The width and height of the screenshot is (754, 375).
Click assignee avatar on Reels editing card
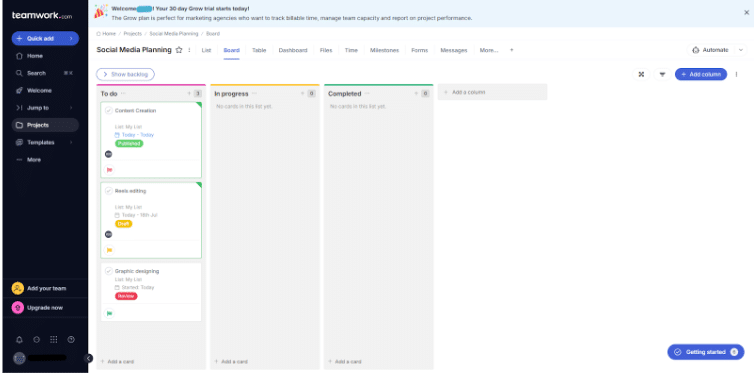[108, 234]
